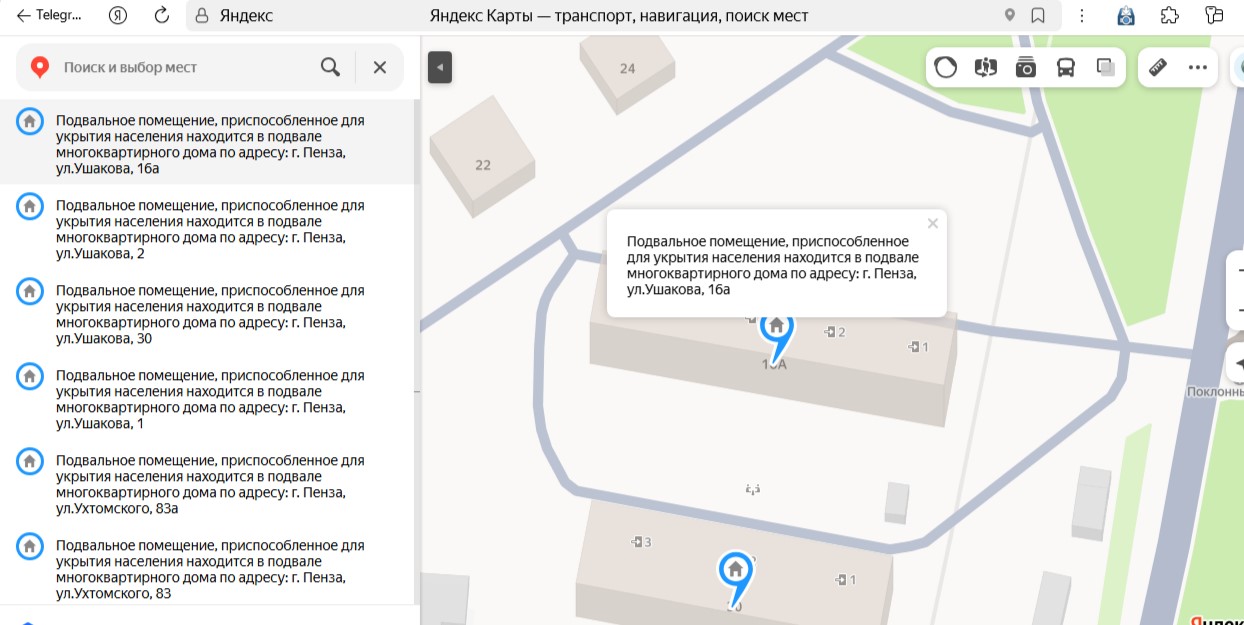Clear the search field with X
The width and height of the screenshot is (1244, 625).
(380, 67)
